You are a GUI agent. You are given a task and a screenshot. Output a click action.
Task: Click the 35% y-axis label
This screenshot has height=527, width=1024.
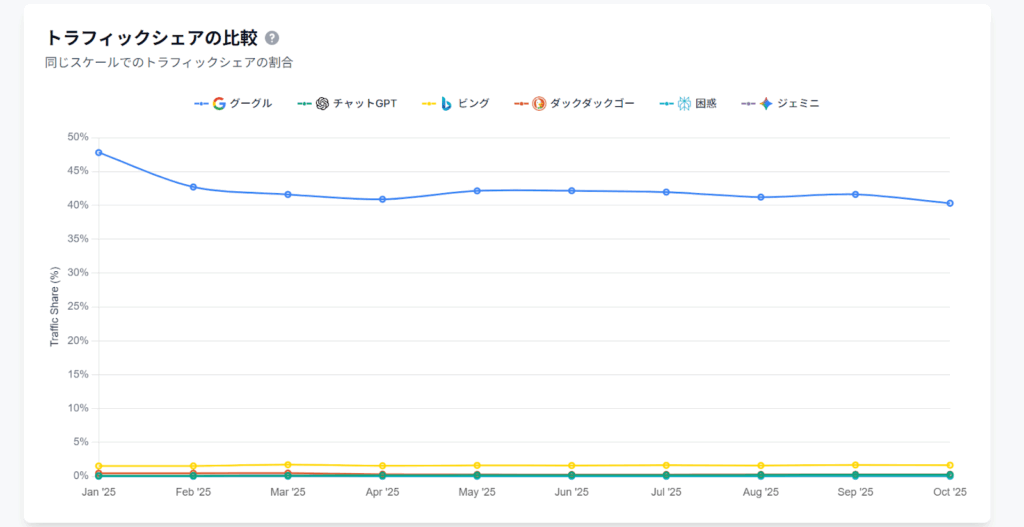tap(76, 239)
